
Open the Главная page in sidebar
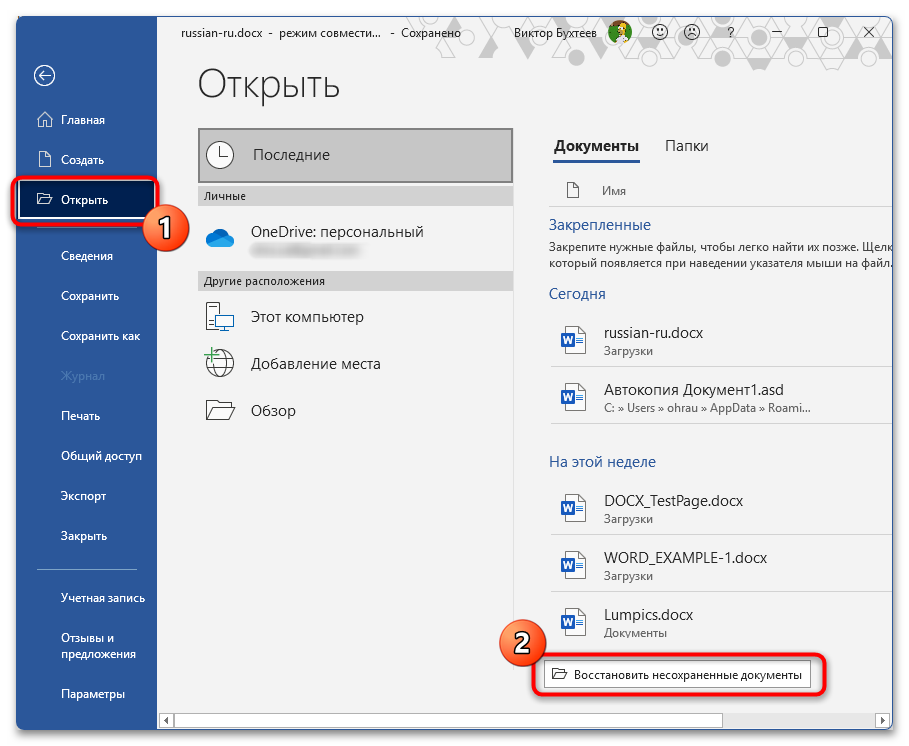point(83,120)
